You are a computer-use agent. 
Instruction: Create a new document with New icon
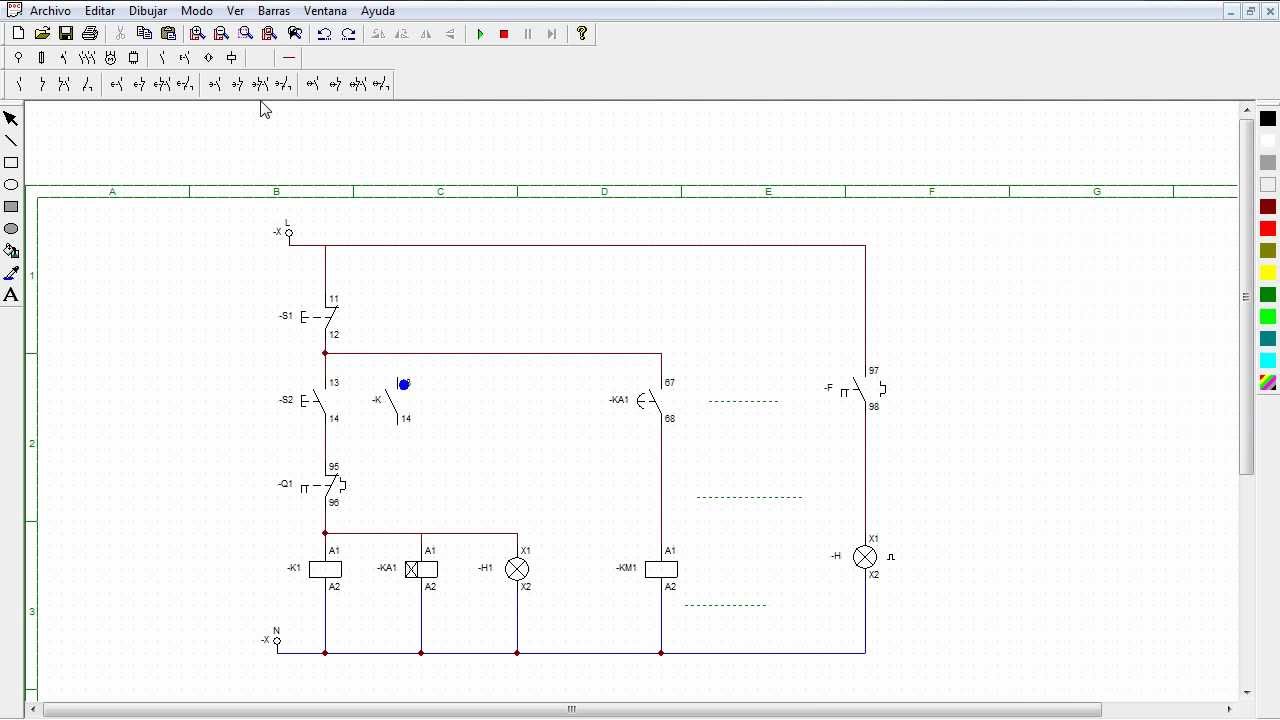[18, 34]
